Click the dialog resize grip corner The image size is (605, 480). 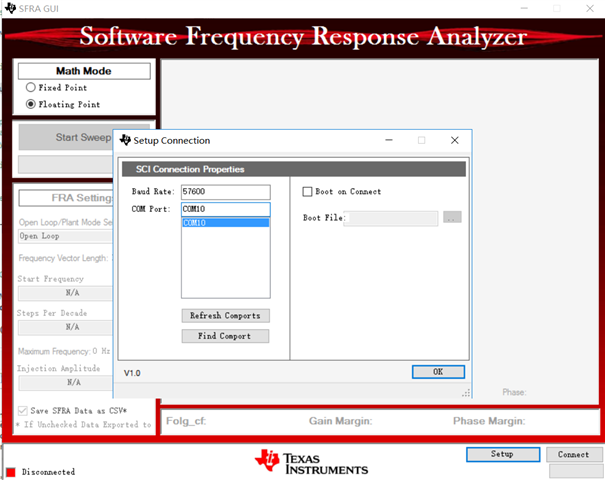tap(466, 393)
